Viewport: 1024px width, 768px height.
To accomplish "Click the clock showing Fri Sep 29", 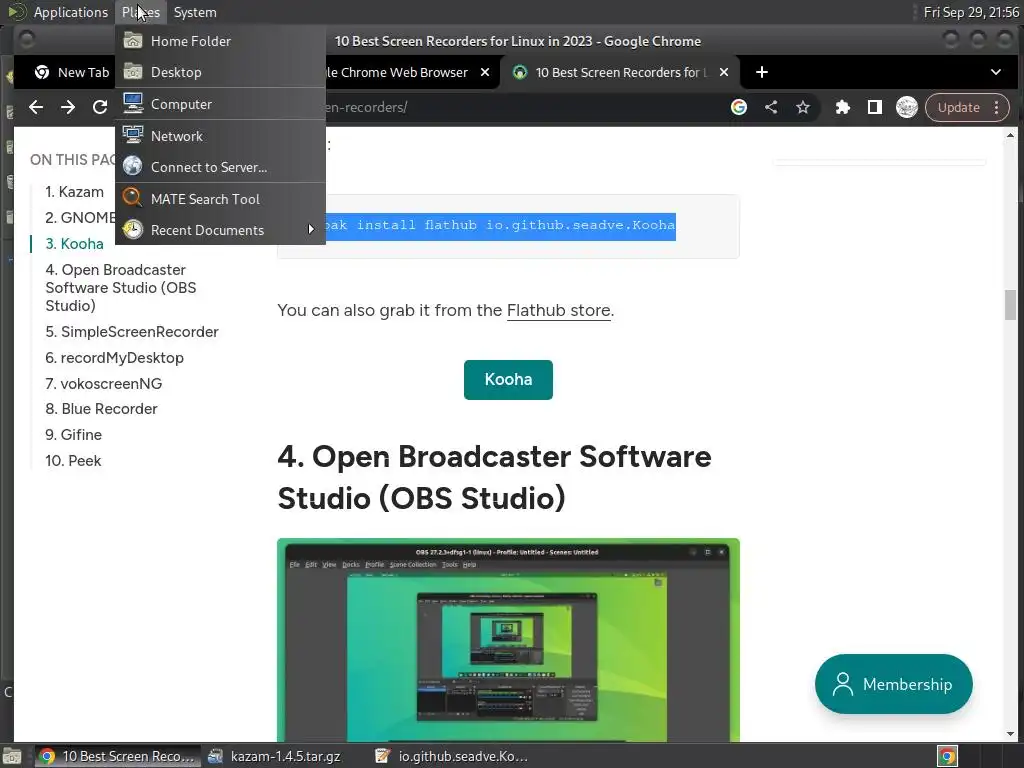I will pos(971,12).
